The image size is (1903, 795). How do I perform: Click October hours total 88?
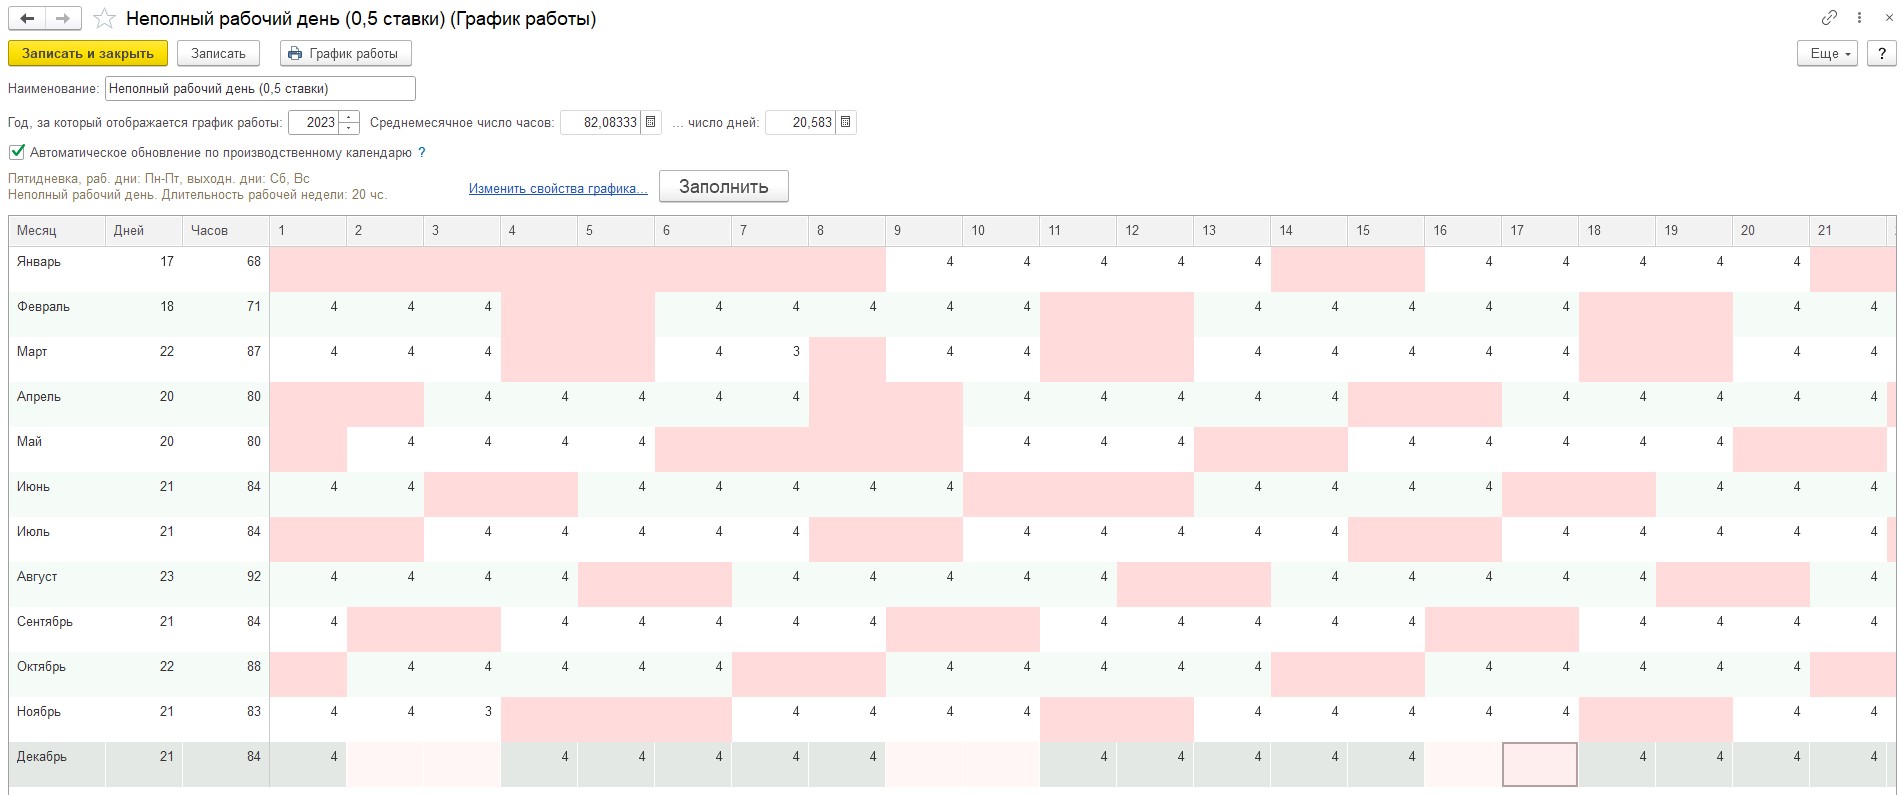point(226,674)
